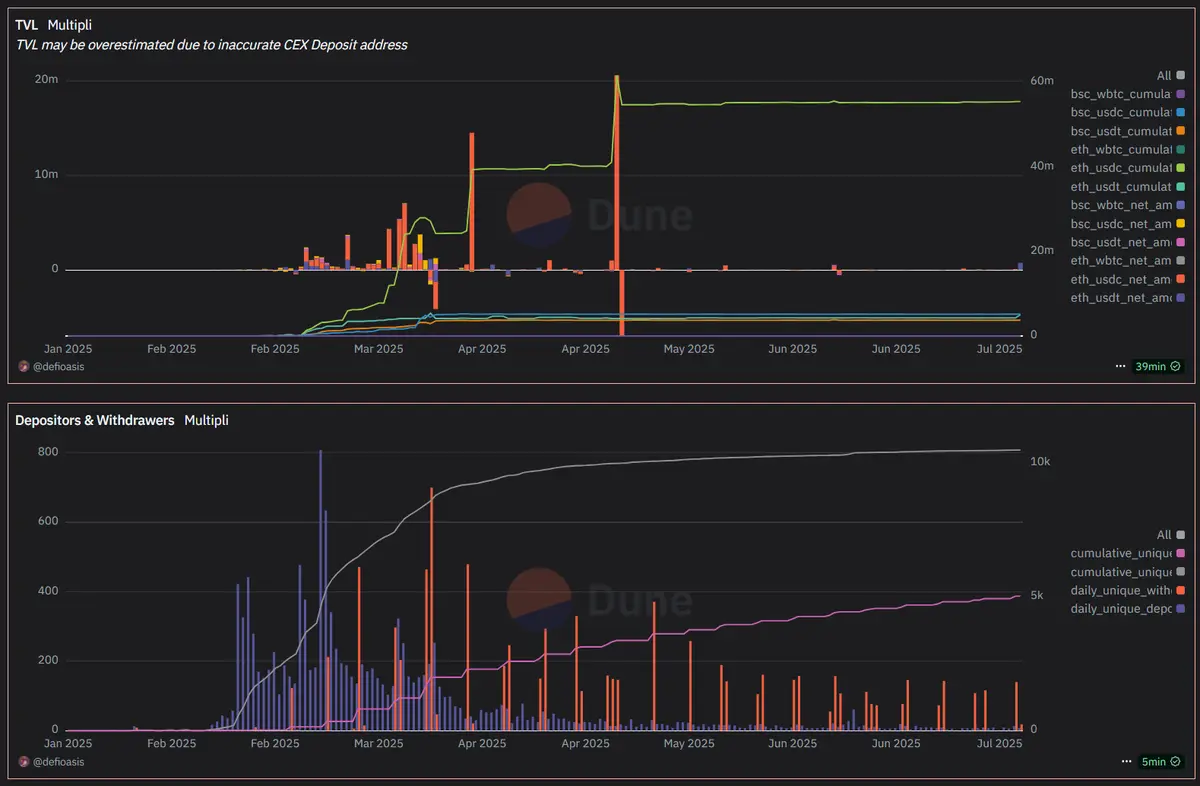Toggle bsc_wbtc_net_am series in the legend
The image size is (1200, 786).
tap(1127, 205)
